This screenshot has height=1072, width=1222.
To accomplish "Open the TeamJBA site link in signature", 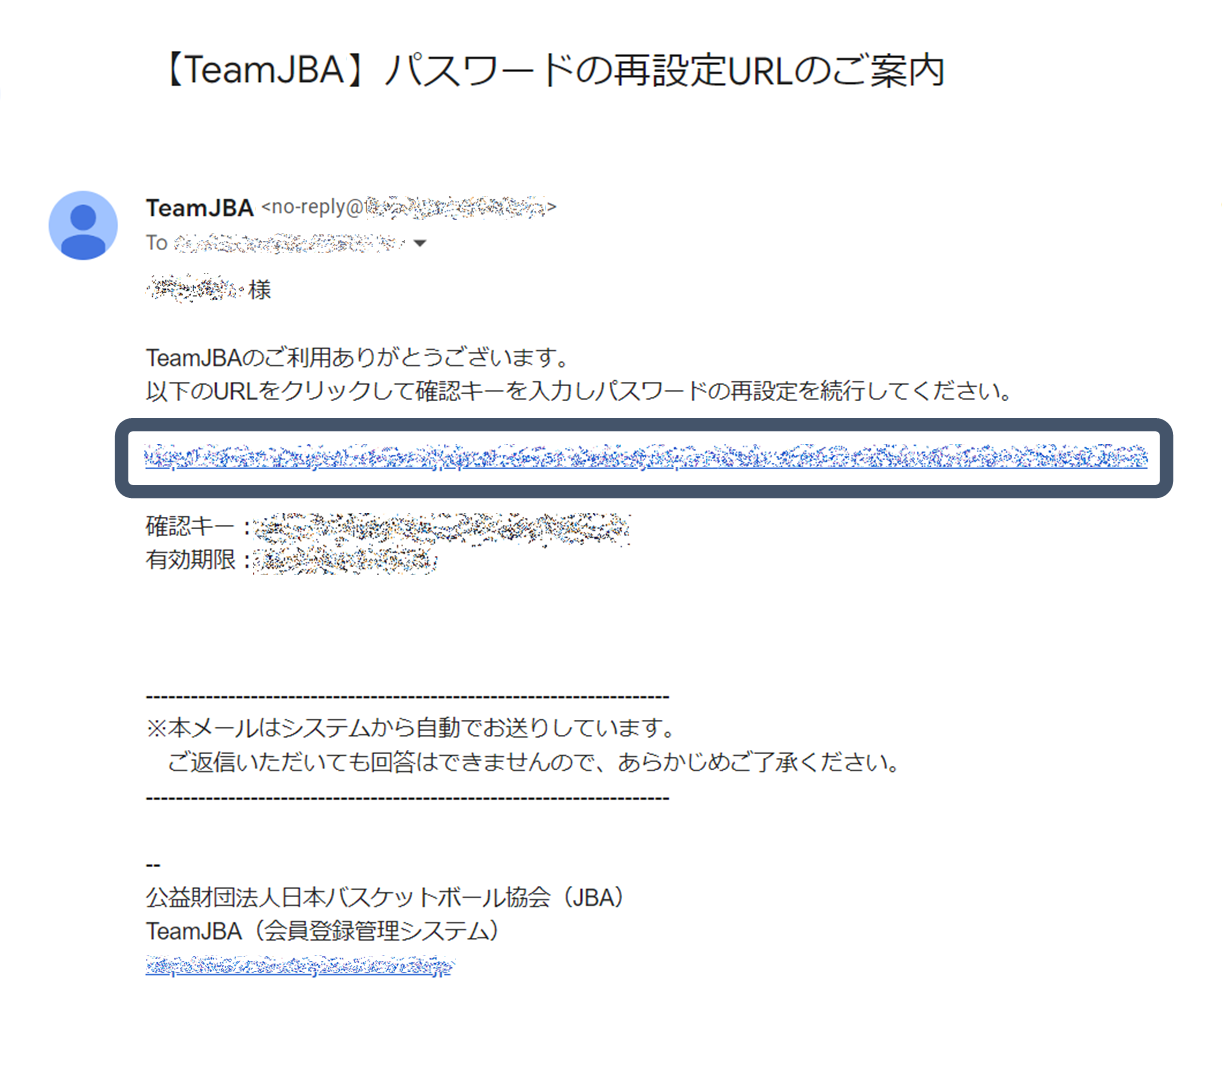I will pyautogui.click(x=299, y=966).
